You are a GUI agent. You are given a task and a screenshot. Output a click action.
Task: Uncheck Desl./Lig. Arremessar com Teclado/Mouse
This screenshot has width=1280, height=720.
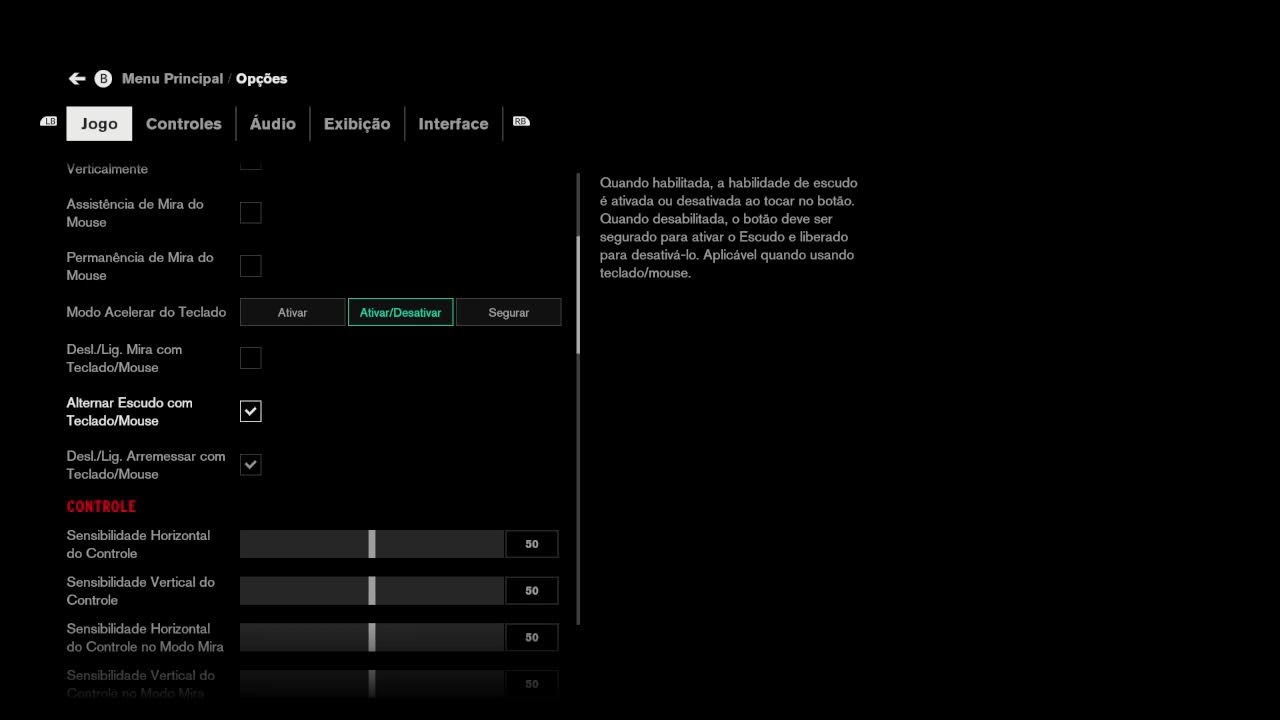point(251,465)
